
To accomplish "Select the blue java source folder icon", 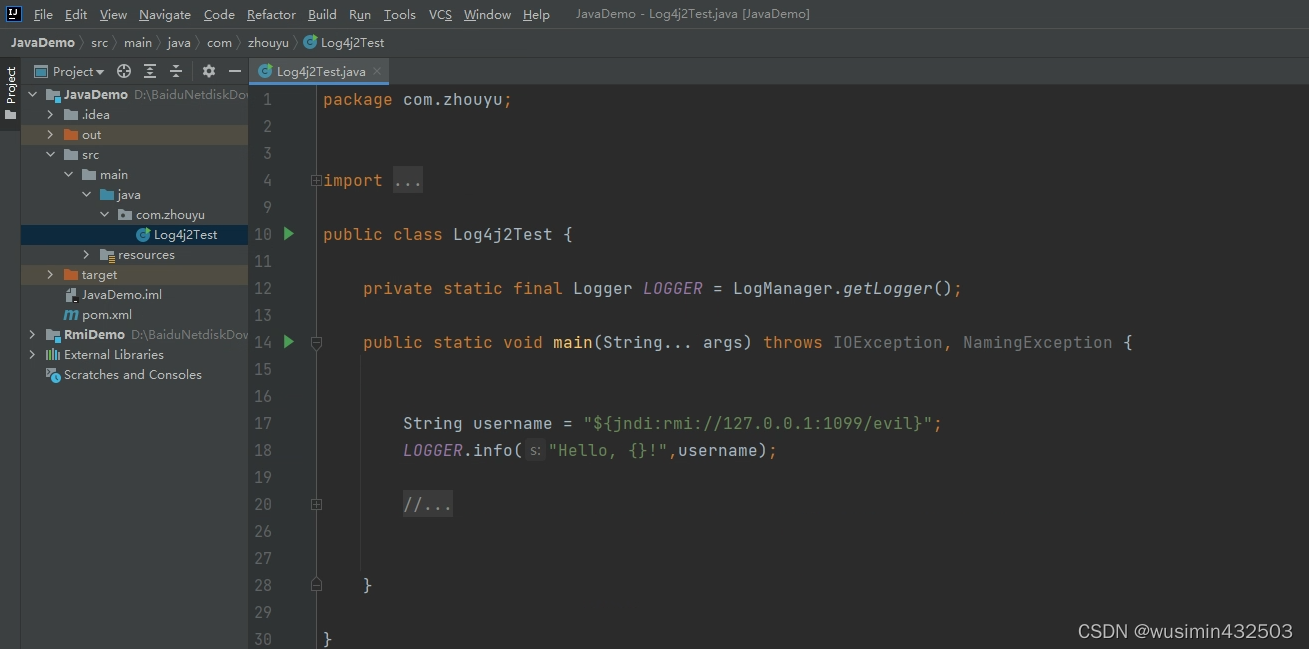I will click(107, 195).
